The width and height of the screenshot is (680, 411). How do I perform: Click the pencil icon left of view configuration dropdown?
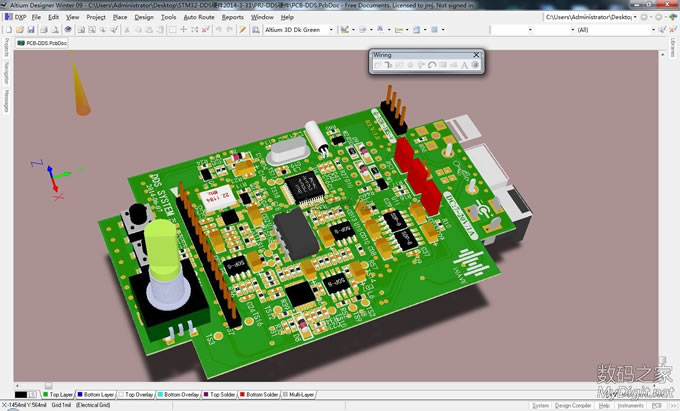click(242, 30)
